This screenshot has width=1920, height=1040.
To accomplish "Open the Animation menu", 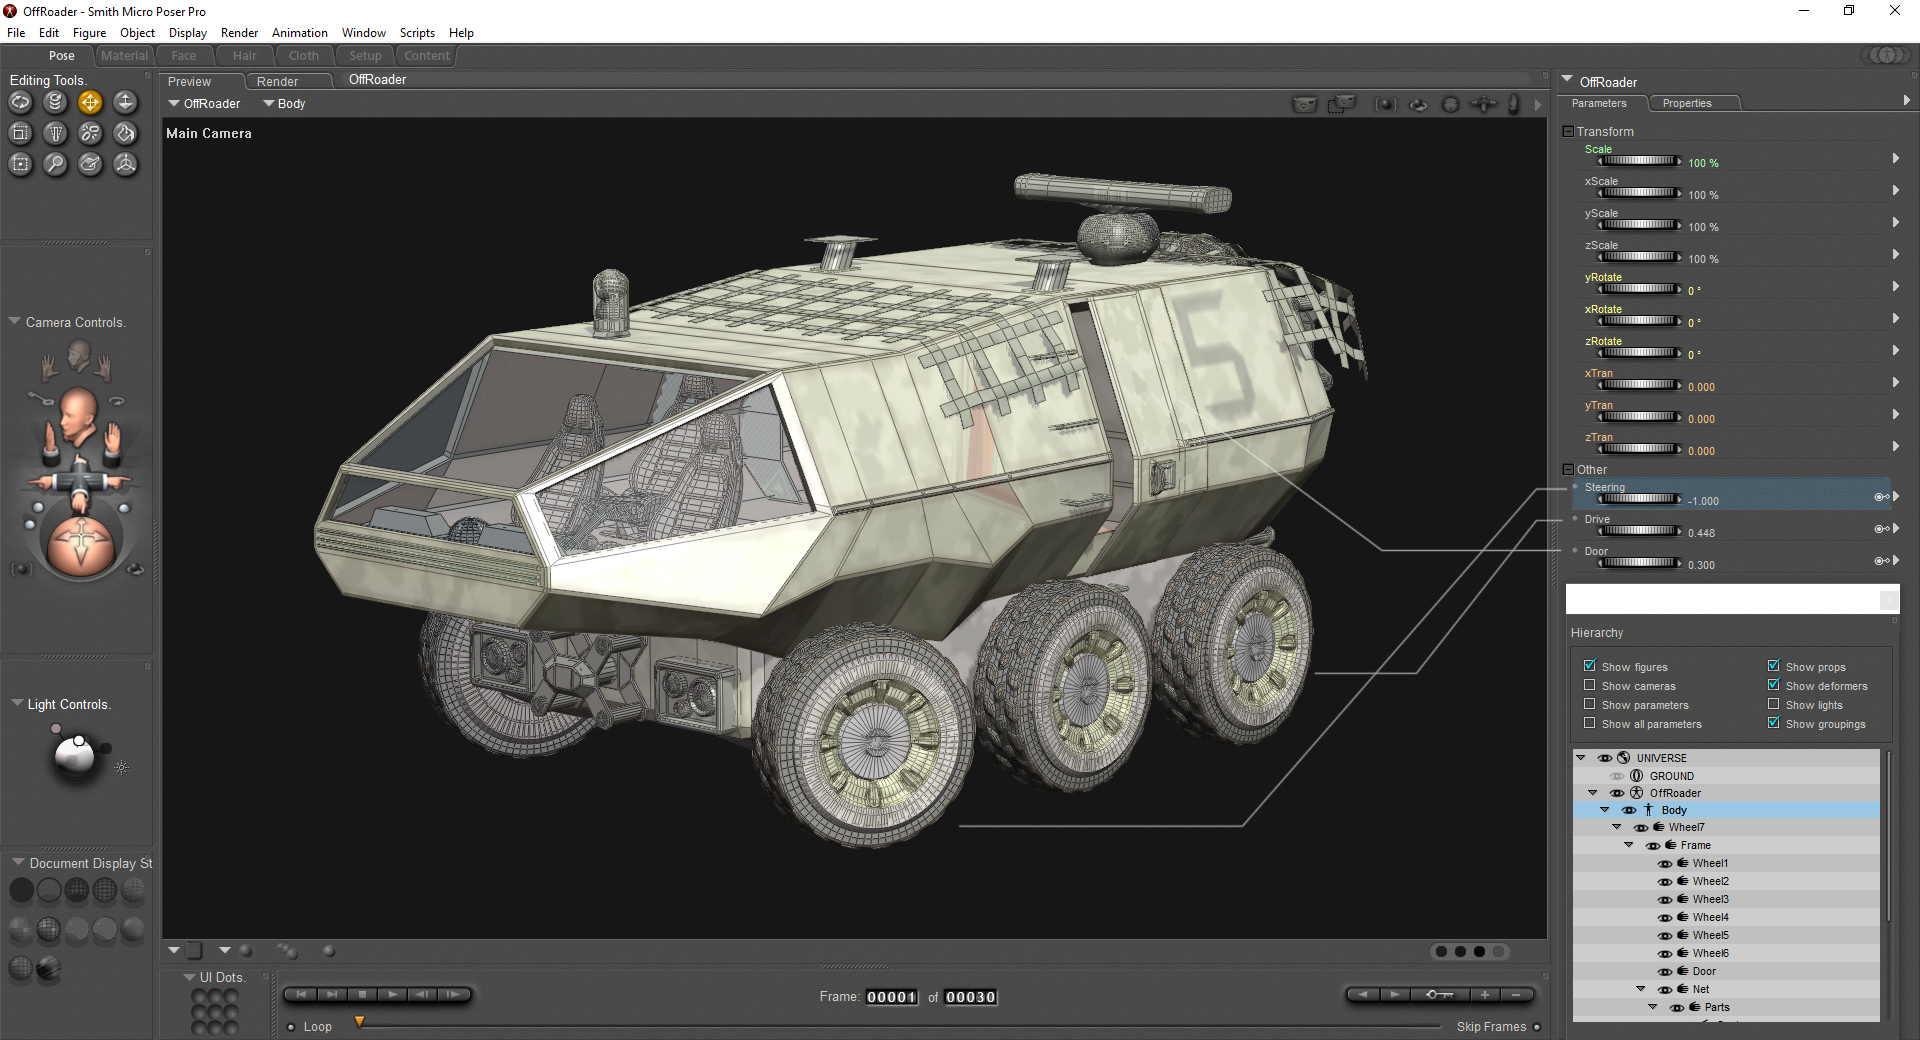I will [299, 33].
